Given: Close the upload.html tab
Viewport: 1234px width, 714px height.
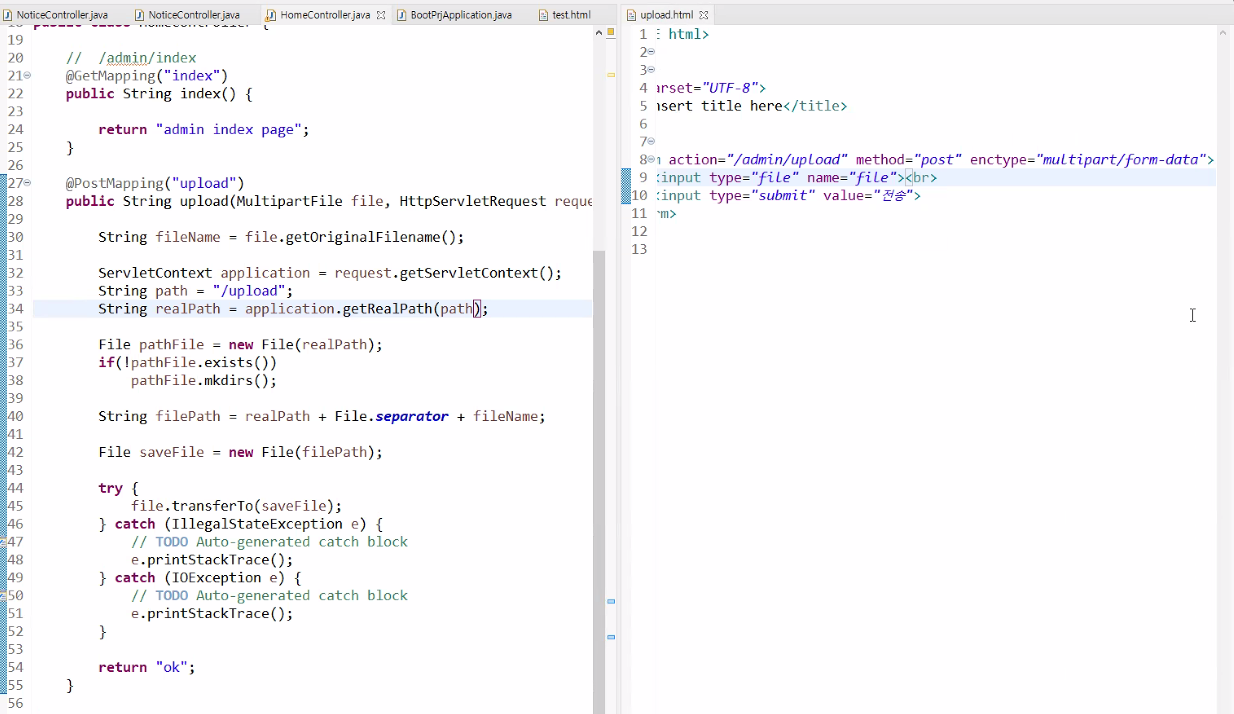Looking at the screenshot, I should 703,15.
